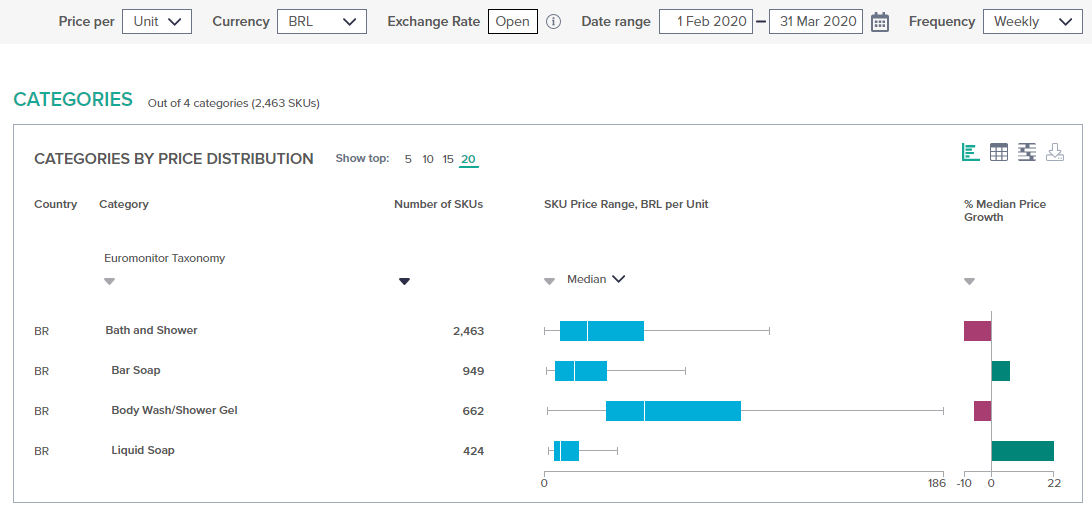Open the box plot comparison view icon
The height and width of the screenshot is (511, 1092).
[1027, 152]
